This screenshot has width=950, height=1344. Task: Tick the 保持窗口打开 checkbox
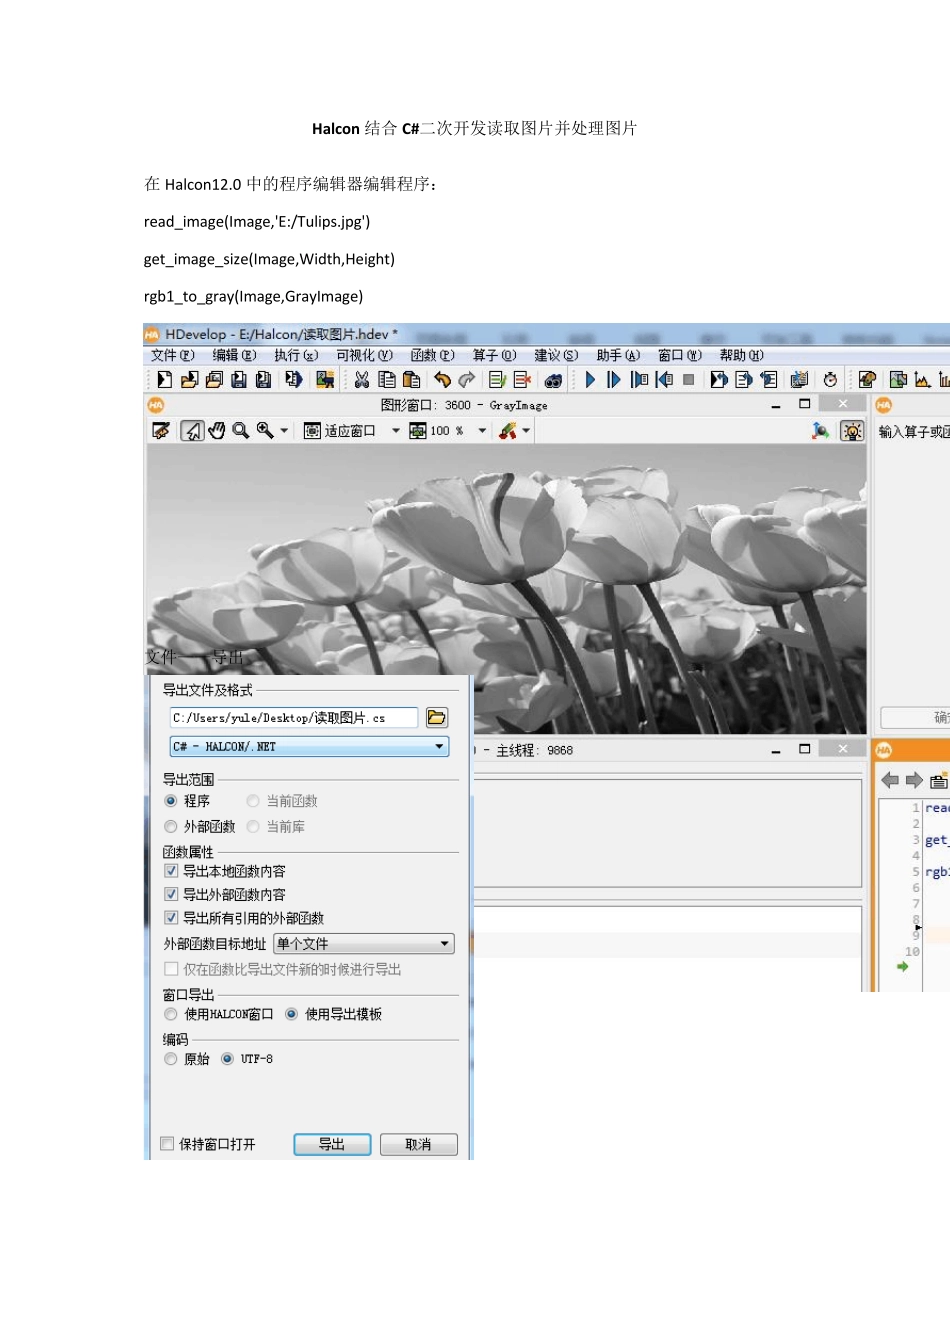[x=167, y=1144]
